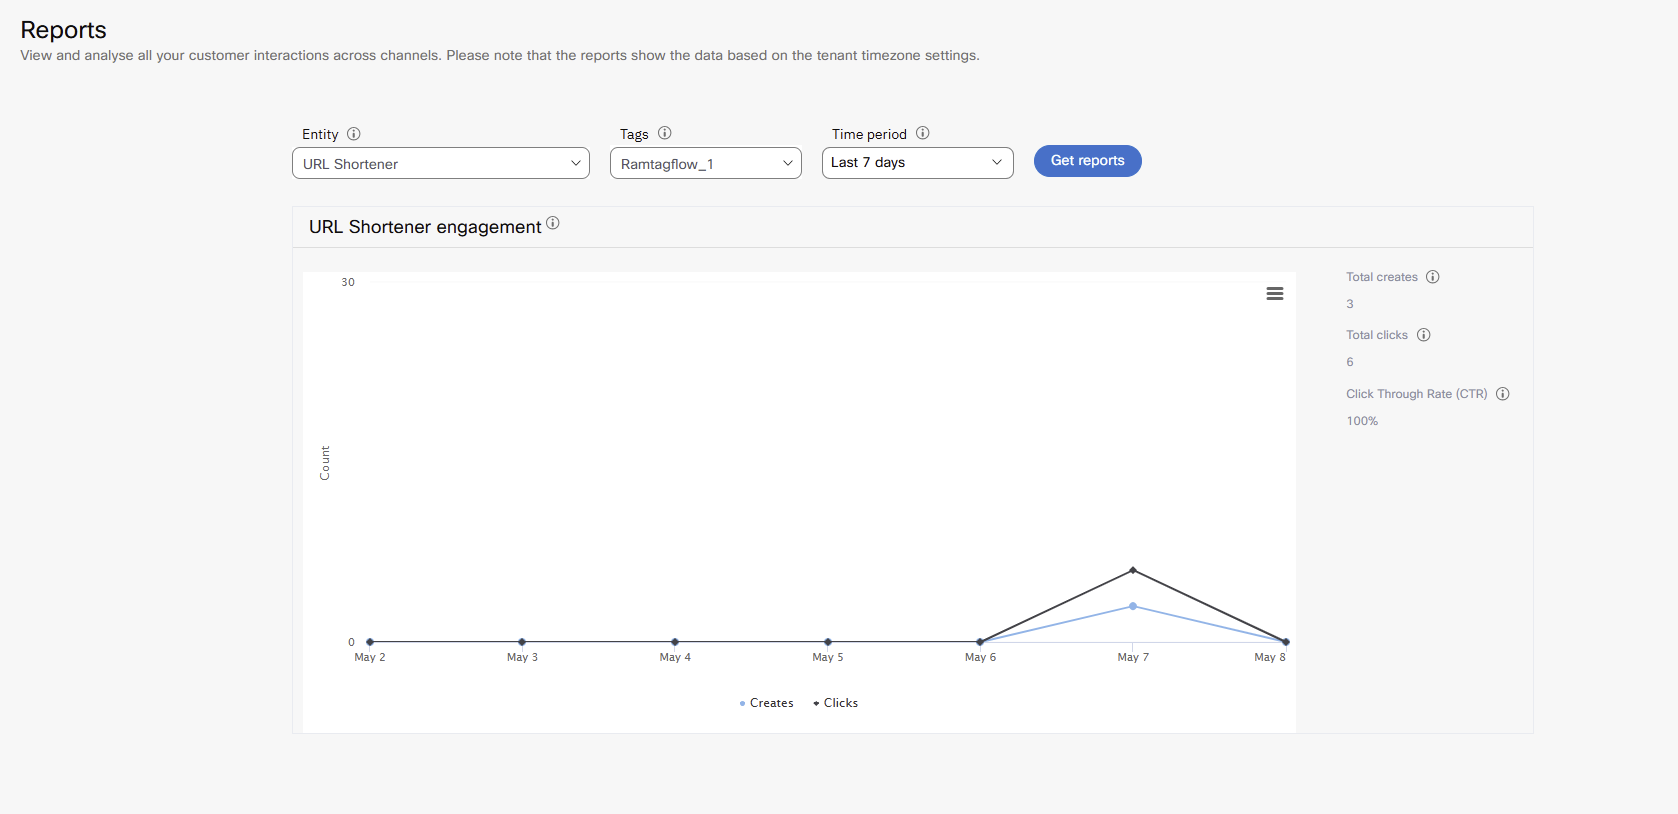Open the Time period Last 7 days dropdown

(x=918, y=163)
